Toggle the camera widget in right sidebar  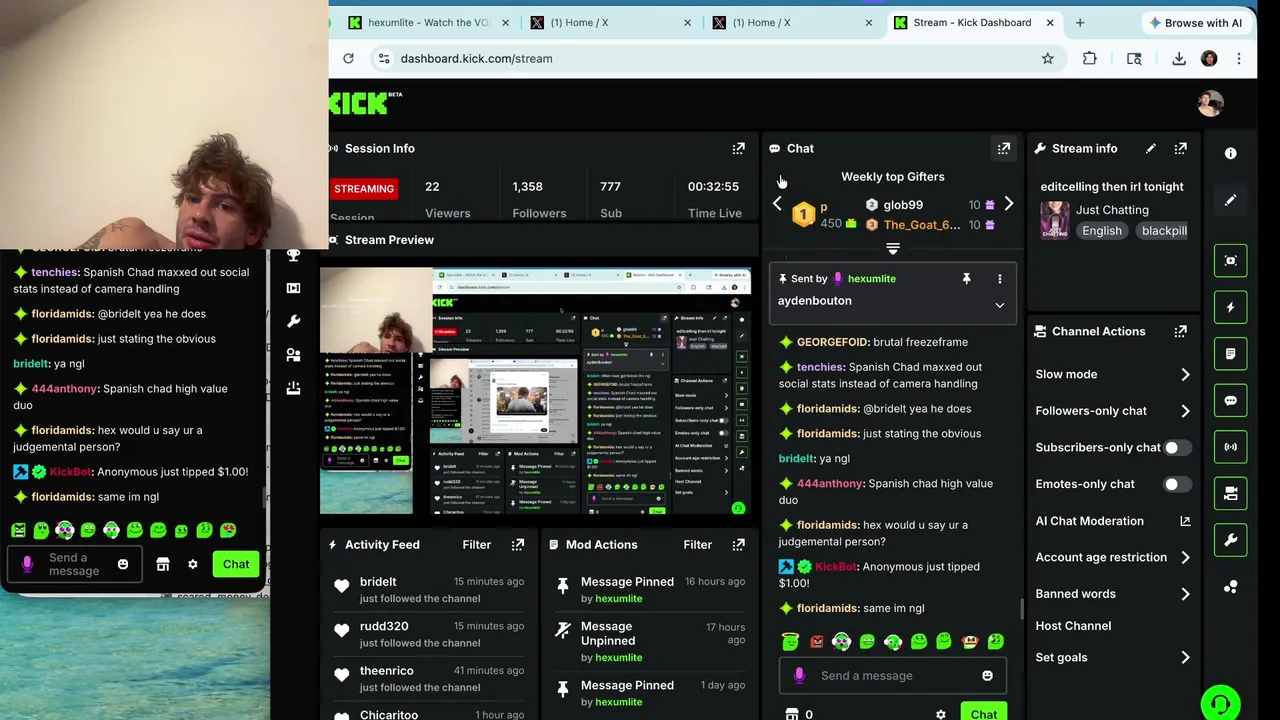pos(1230,493)
